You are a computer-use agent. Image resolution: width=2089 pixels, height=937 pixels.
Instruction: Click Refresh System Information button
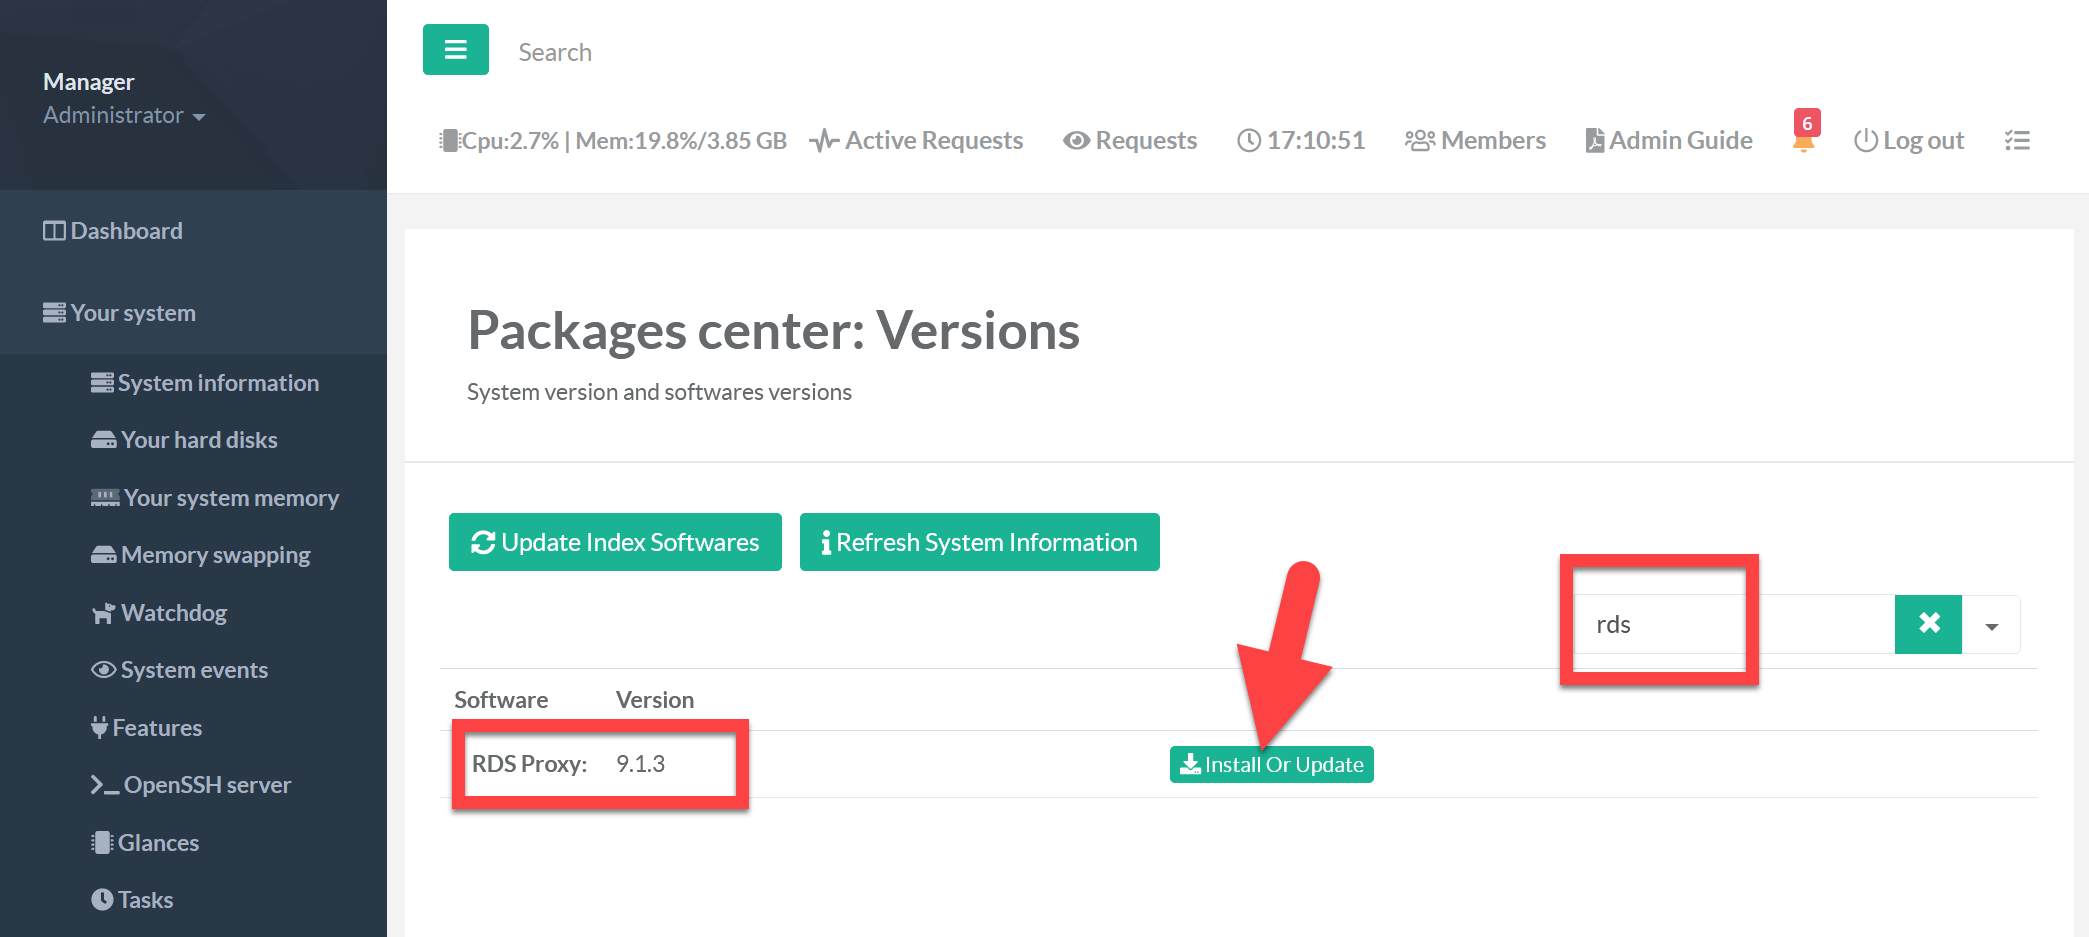(979, 542)
